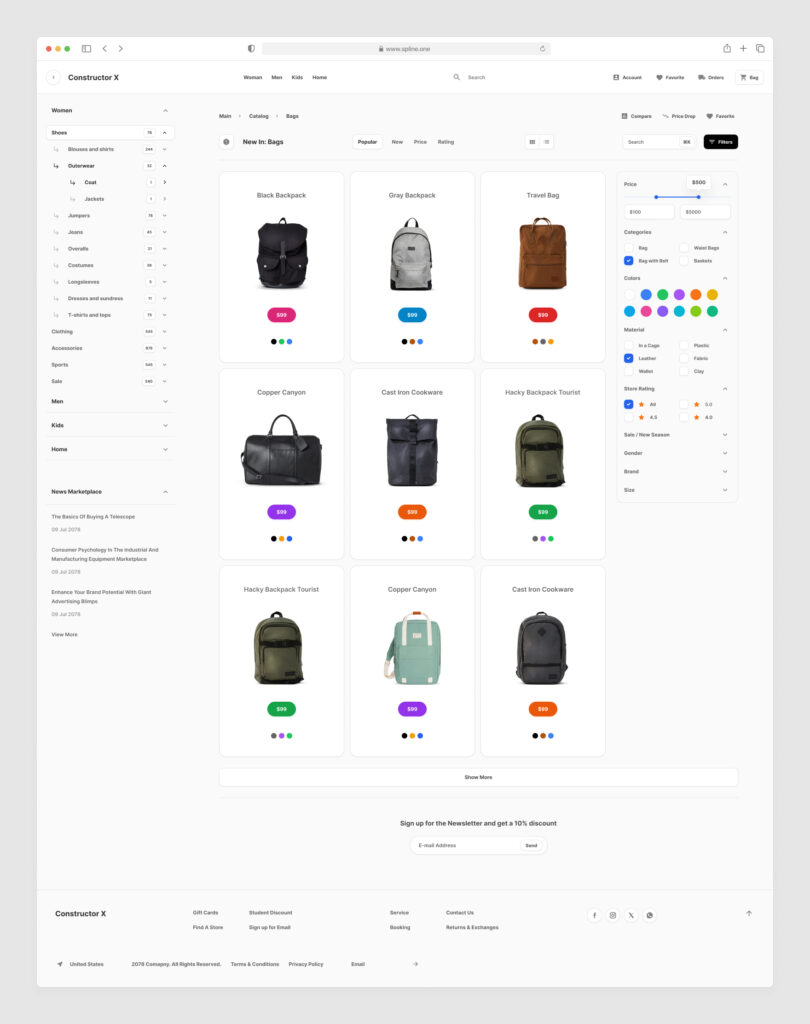
Task: Expand the Brand filter
Action: coord(725,472)
